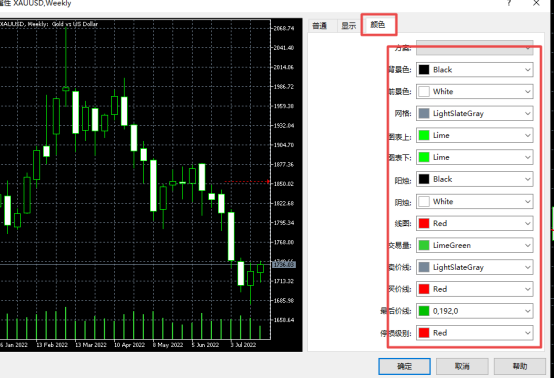Confirm with the 确定 button
This screenshot has width=554, height=378.
pyautogui.click(x=404, y=366)
